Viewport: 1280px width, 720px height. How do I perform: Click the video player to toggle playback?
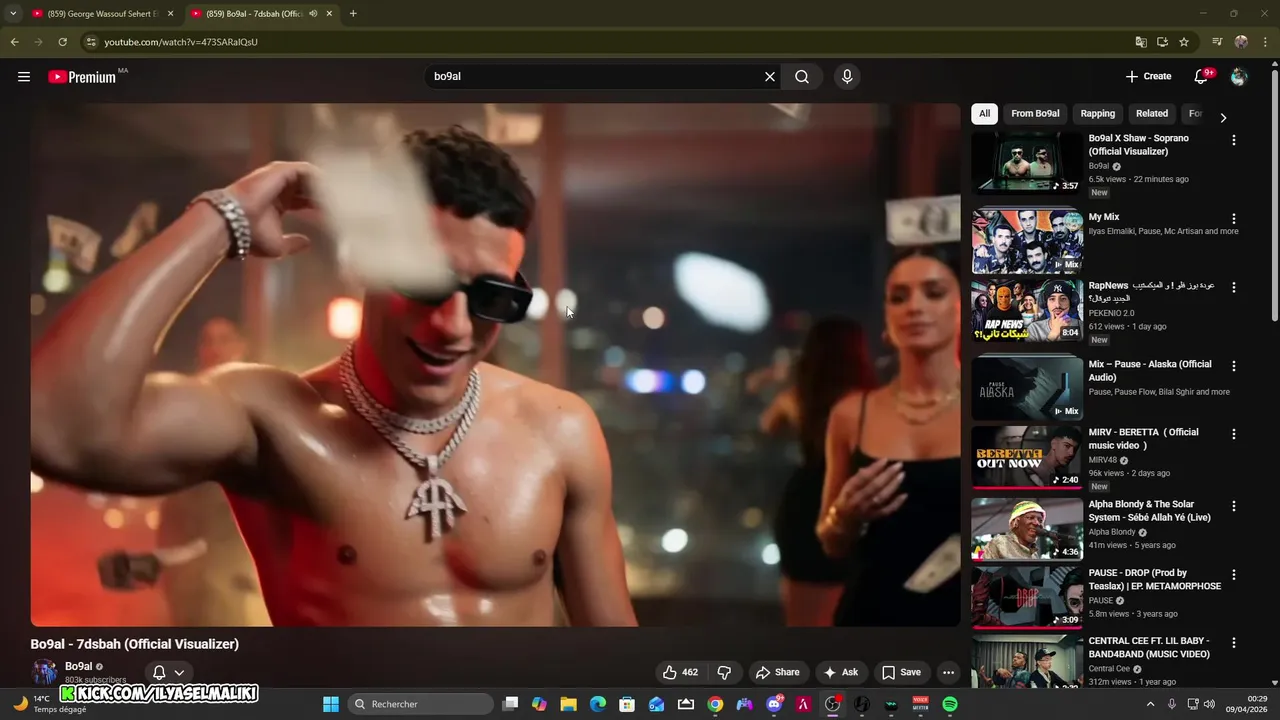pyautogui.click(x=495, y=365)
